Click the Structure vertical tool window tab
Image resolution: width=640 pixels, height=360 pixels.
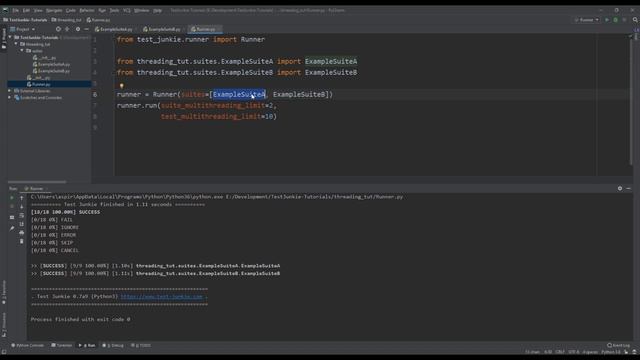4,324
